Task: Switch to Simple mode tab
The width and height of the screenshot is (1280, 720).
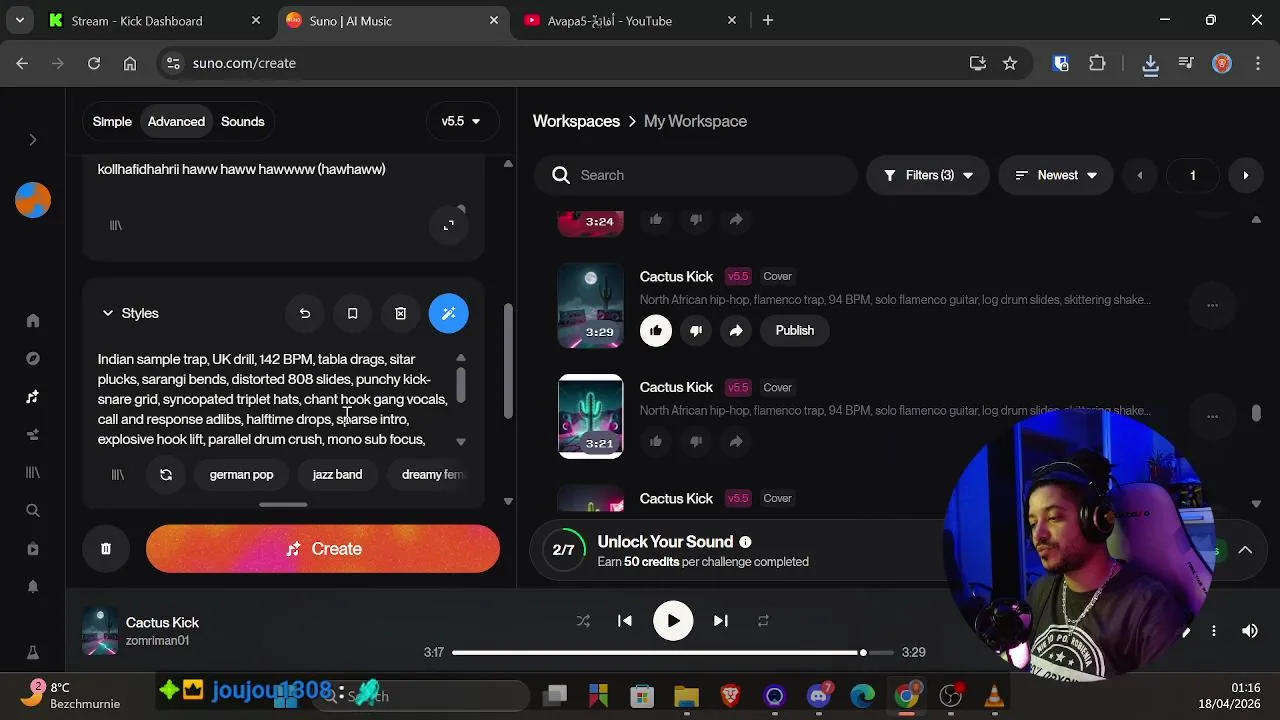Action: 112,121
